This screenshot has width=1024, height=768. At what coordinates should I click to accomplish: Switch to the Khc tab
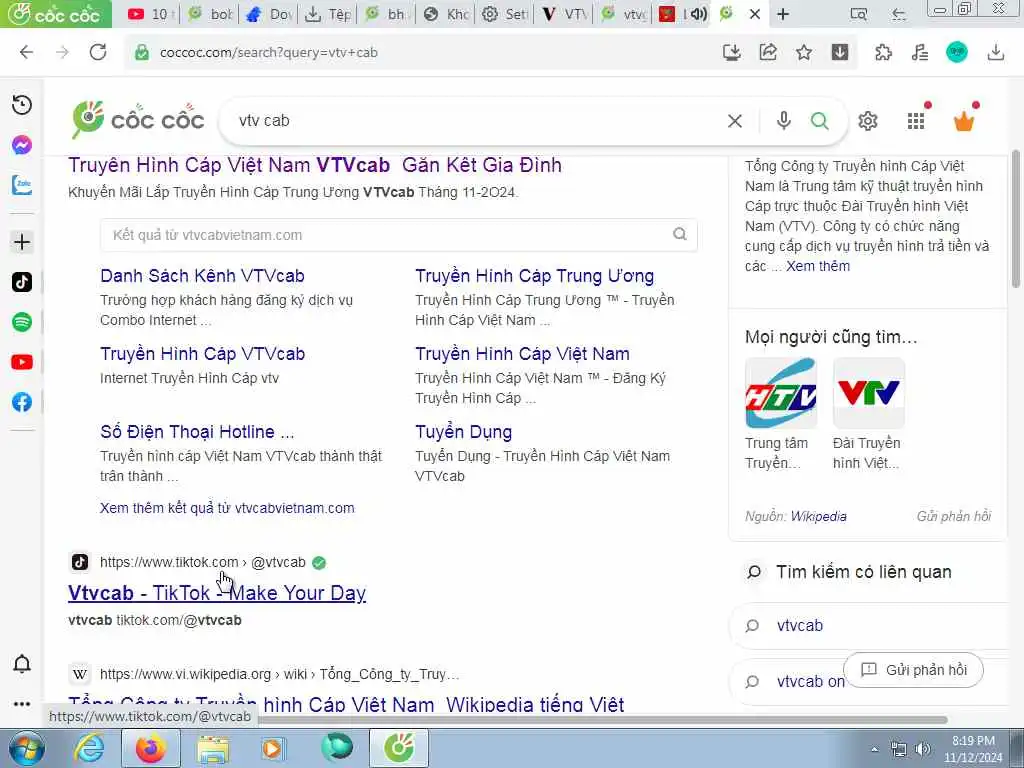coord(446,14)
